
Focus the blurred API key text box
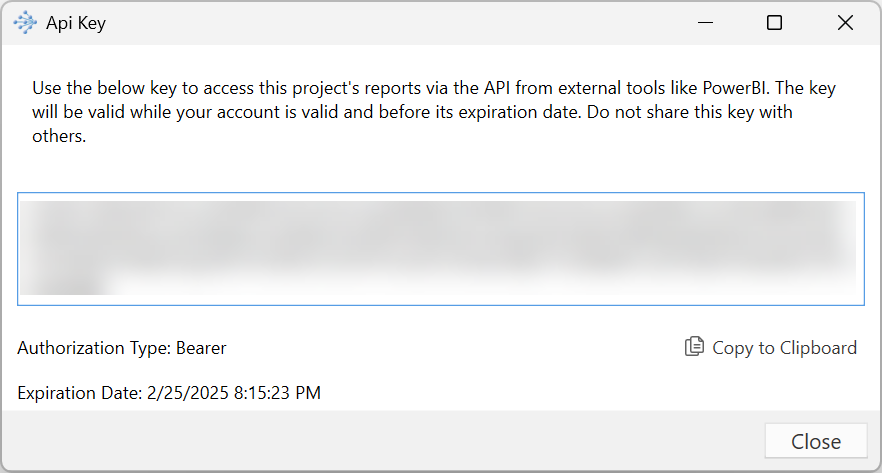coord(440,248)
